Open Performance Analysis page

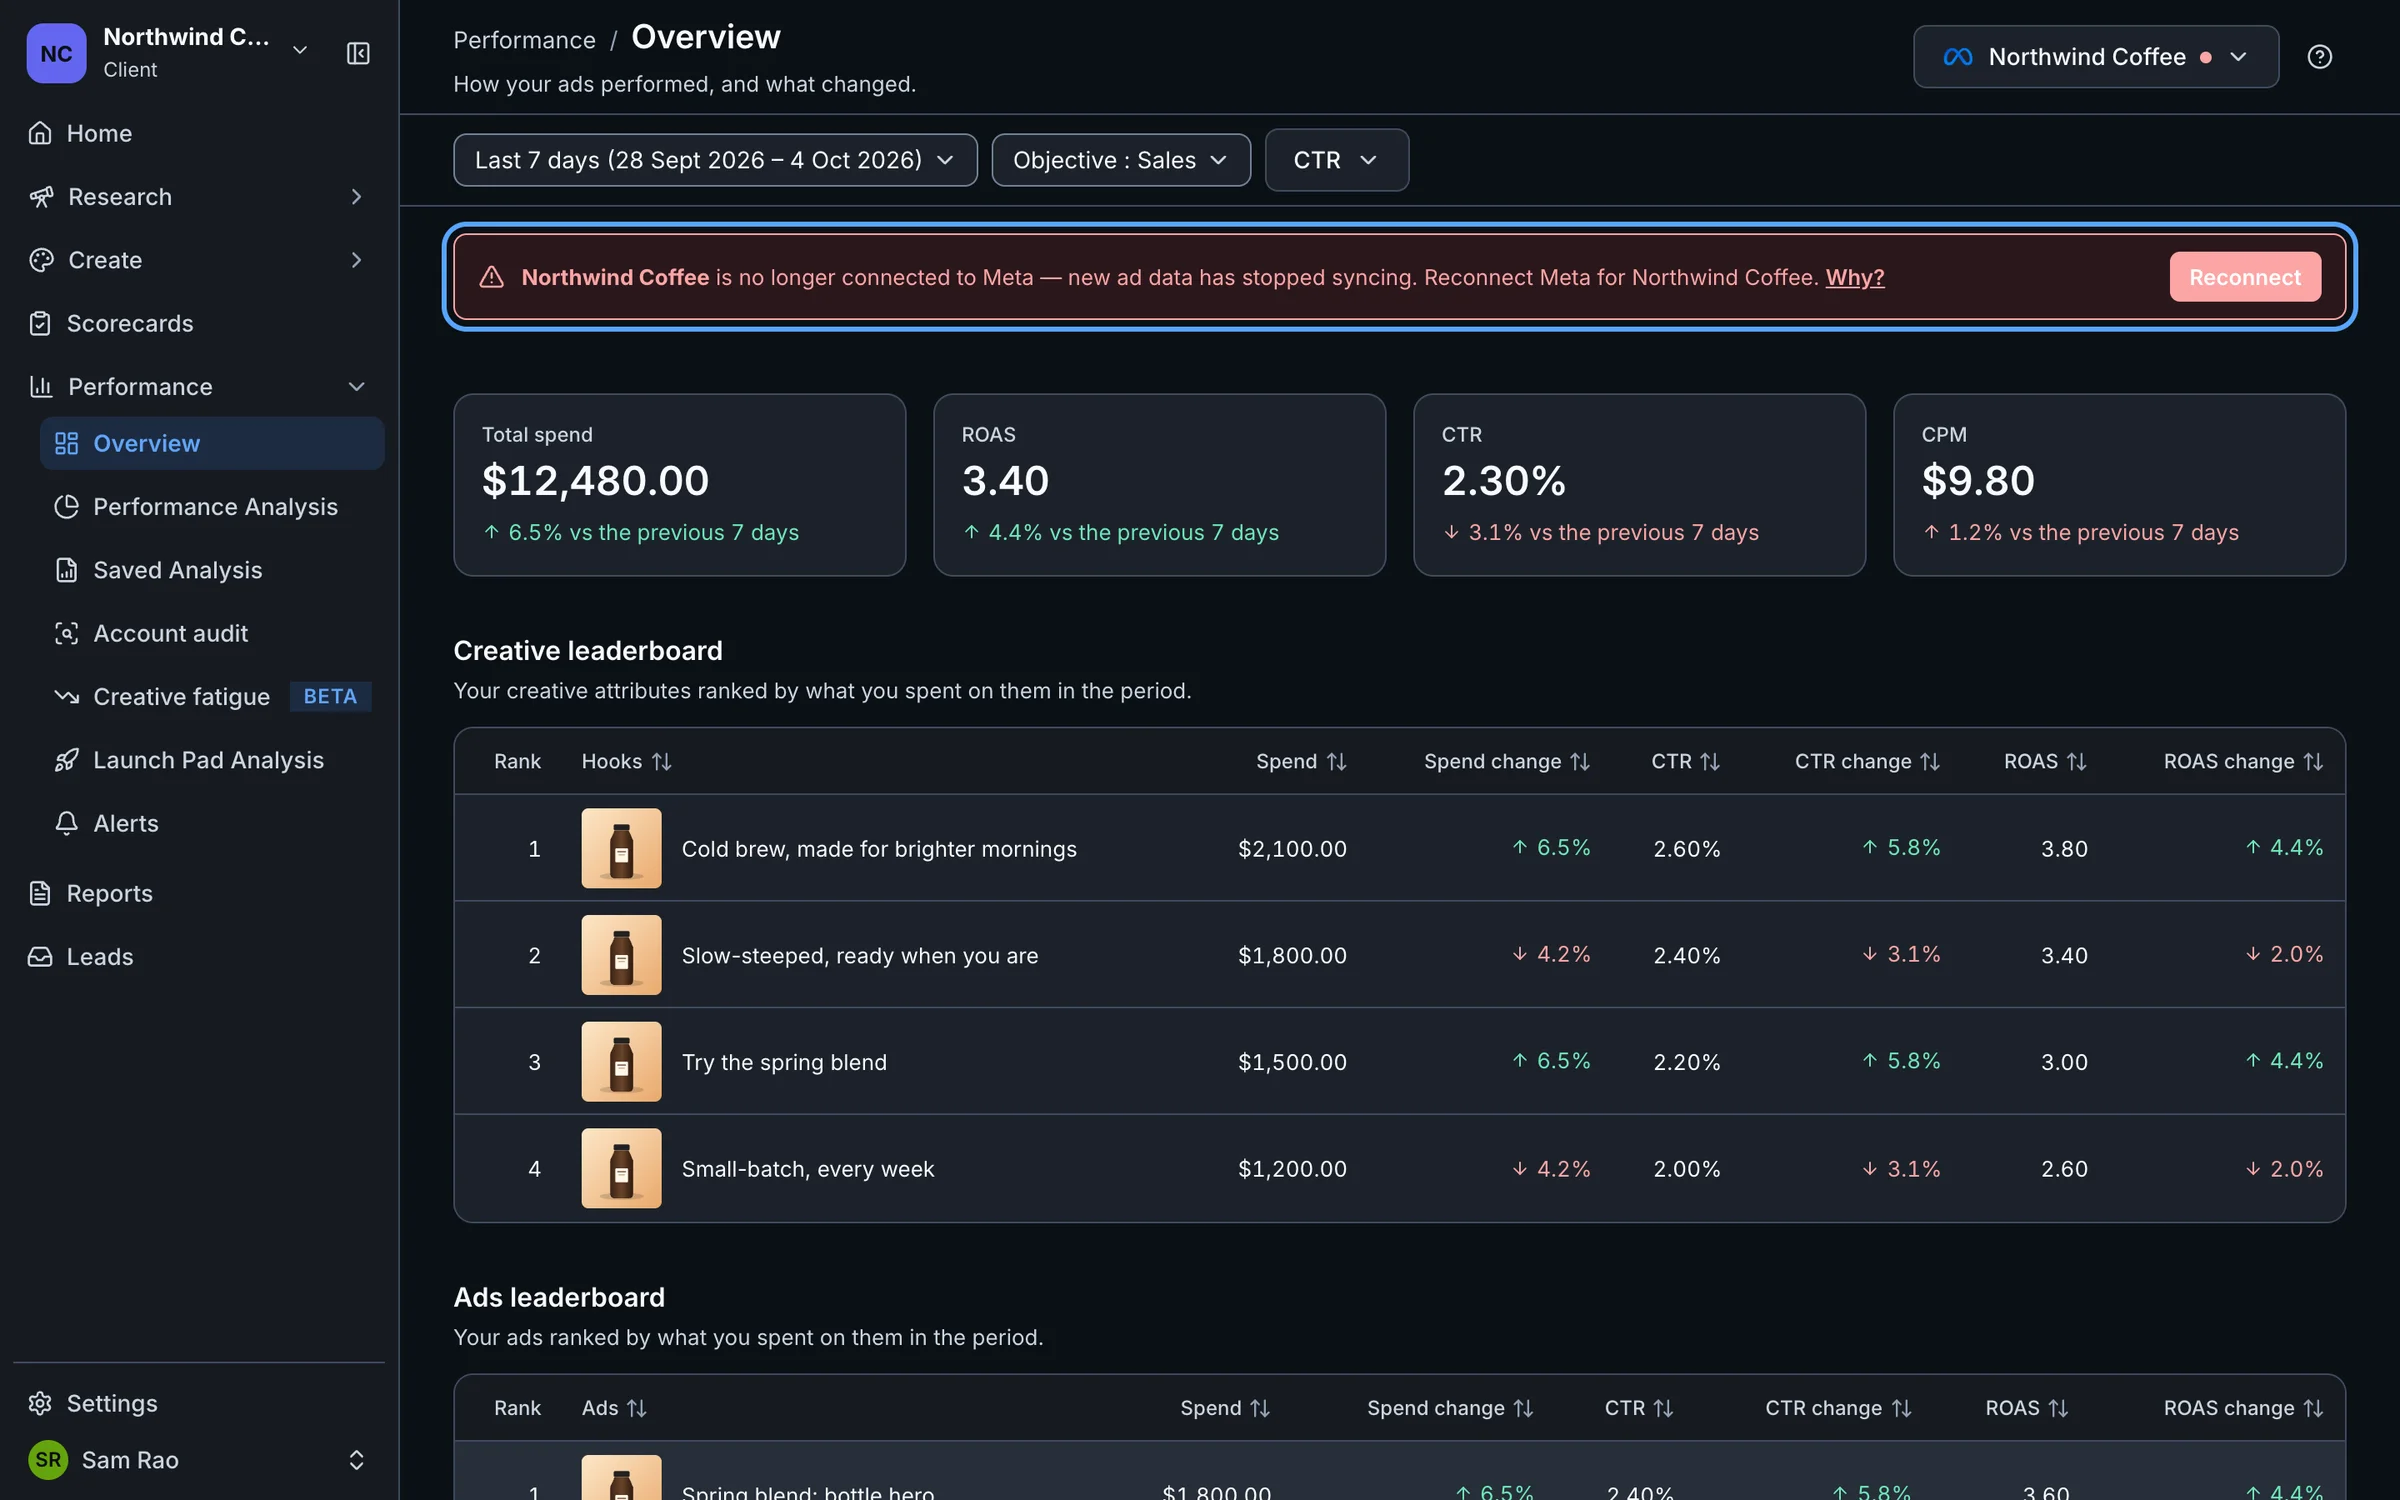point(212,507)
